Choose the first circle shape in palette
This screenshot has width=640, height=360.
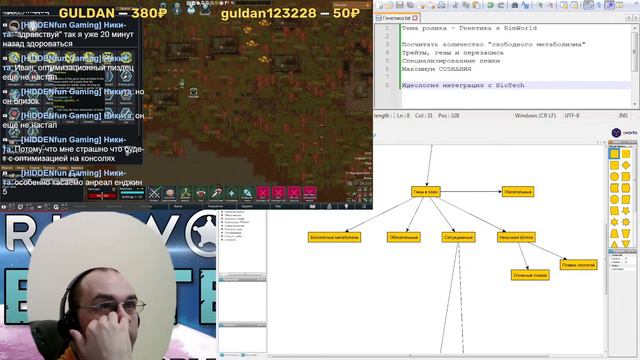[614, 177]
